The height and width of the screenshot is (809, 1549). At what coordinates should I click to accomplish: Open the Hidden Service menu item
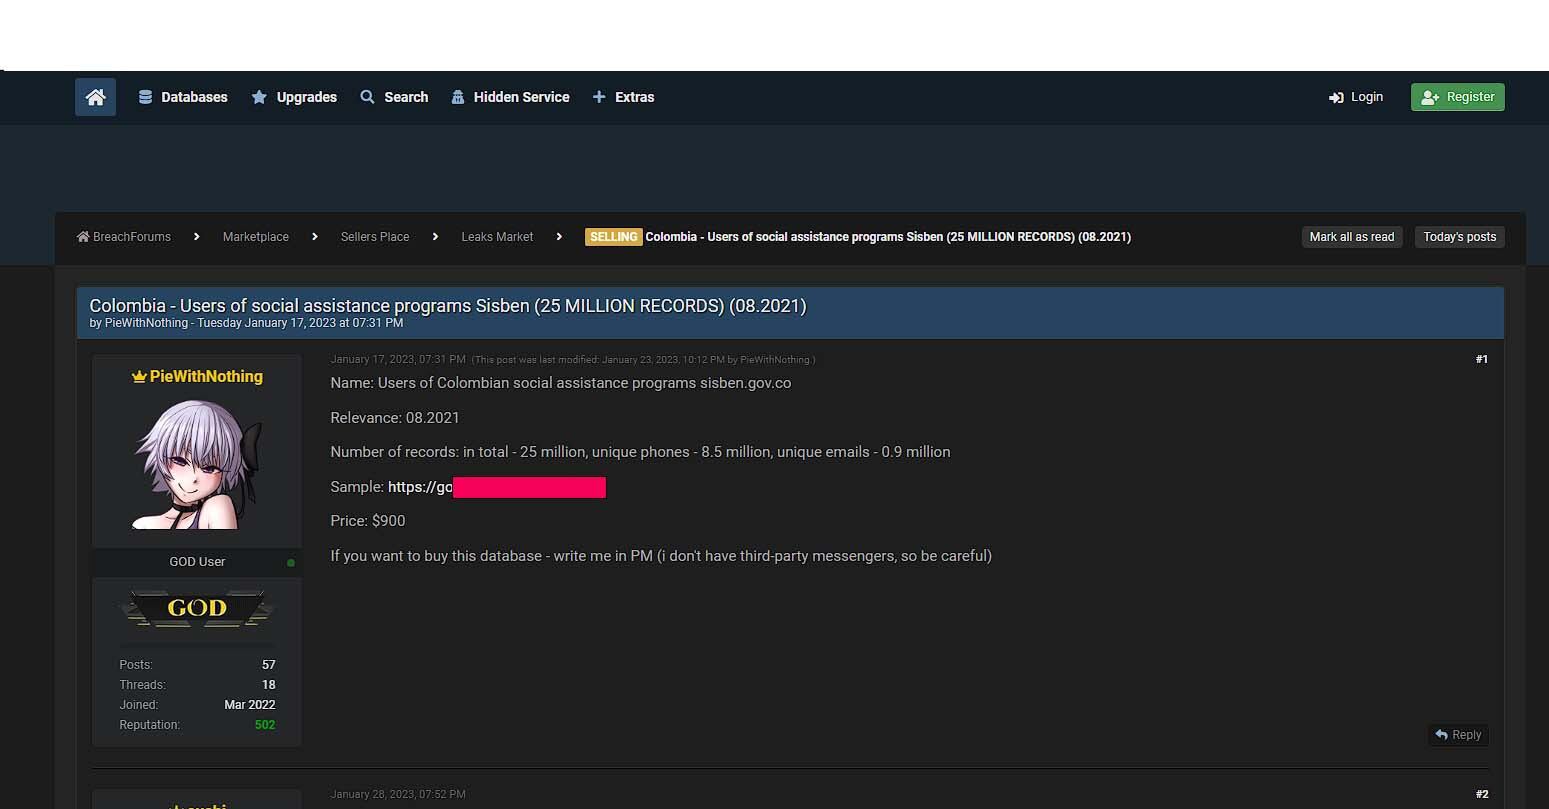[x=520, y=97]
